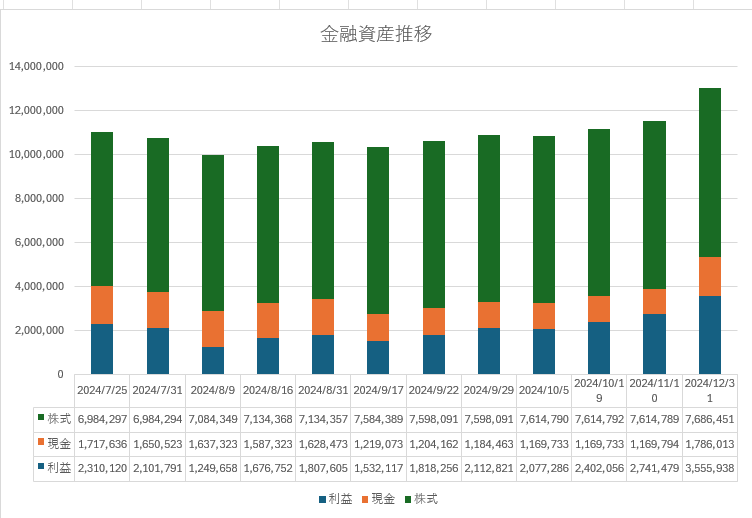Click the 株式 value 7,686,451 in data table
The width and height of the screenshot is (752, 518).
pyautogui.click(x=710, y=417)
